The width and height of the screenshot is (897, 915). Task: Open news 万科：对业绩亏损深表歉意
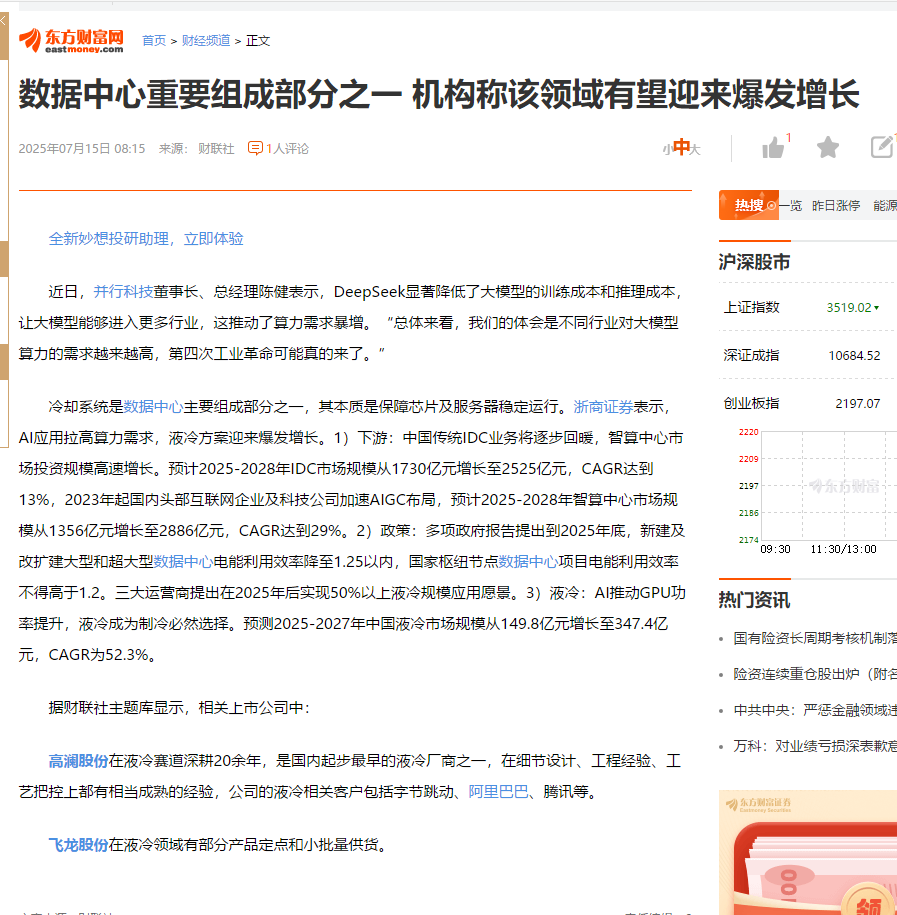pos(815,746)
